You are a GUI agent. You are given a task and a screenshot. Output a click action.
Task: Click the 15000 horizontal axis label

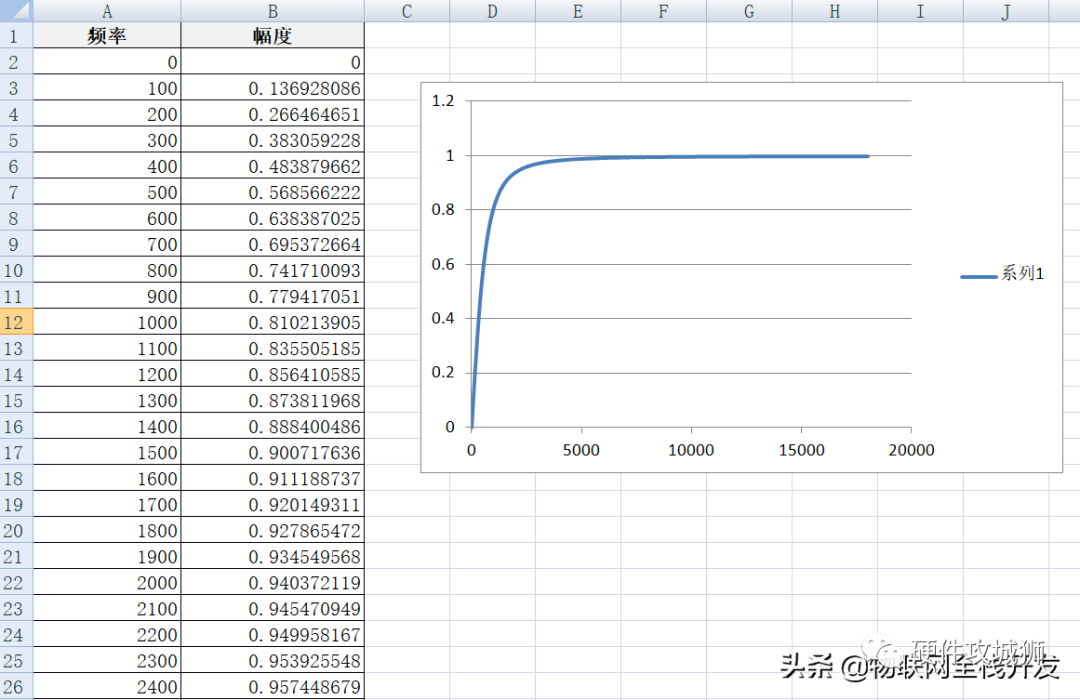(x=801, y=450)
